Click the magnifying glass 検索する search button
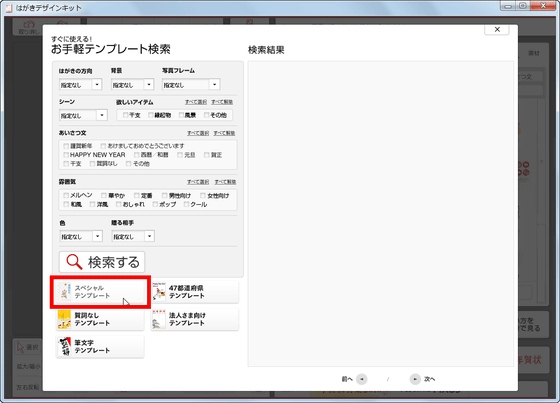Image resolution: width=560 pixels, height=403 pixels. pos(102,262)
